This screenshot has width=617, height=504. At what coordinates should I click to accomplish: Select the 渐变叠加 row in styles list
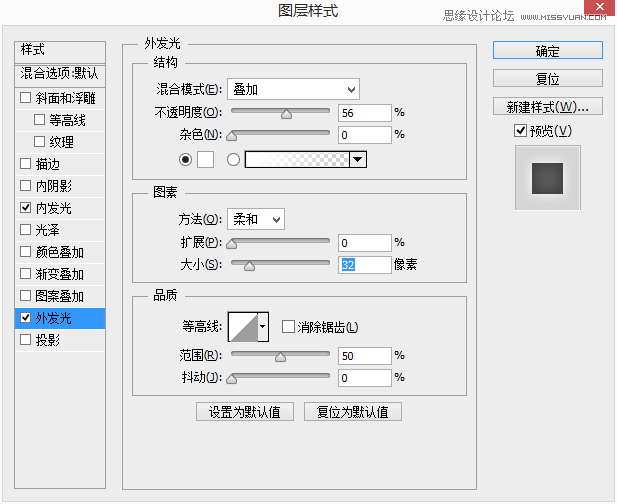[x=60, y=274]
